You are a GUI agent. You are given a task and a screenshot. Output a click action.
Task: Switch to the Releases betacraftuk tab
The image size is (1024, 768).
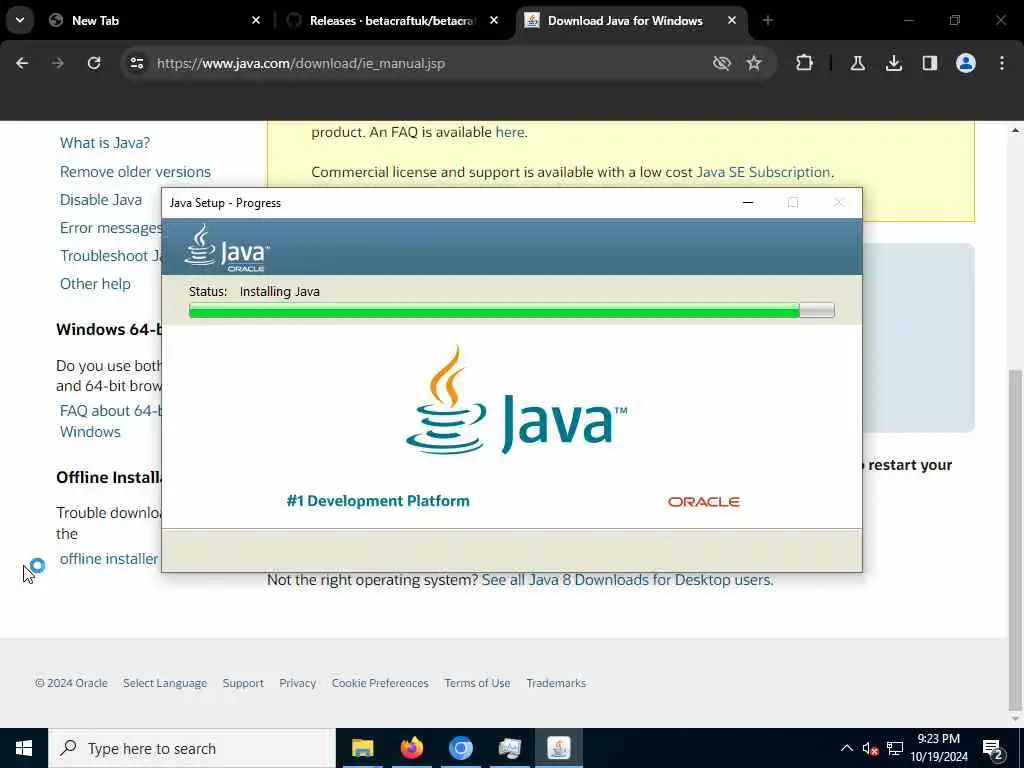[x=393, y=20]
